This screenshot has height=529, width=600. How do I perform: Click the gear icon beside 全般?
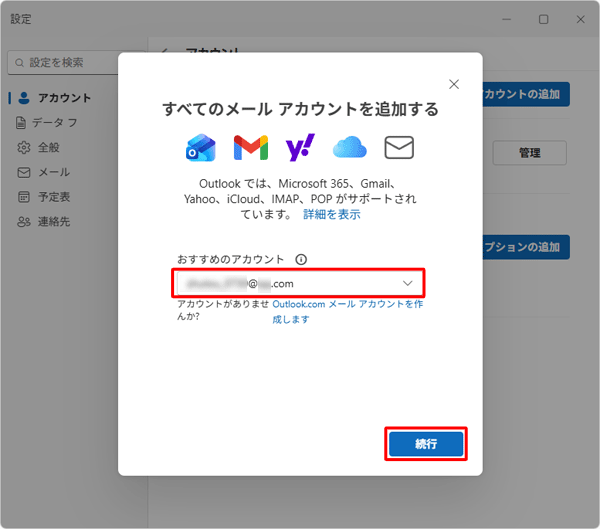(x=24, y=147)
